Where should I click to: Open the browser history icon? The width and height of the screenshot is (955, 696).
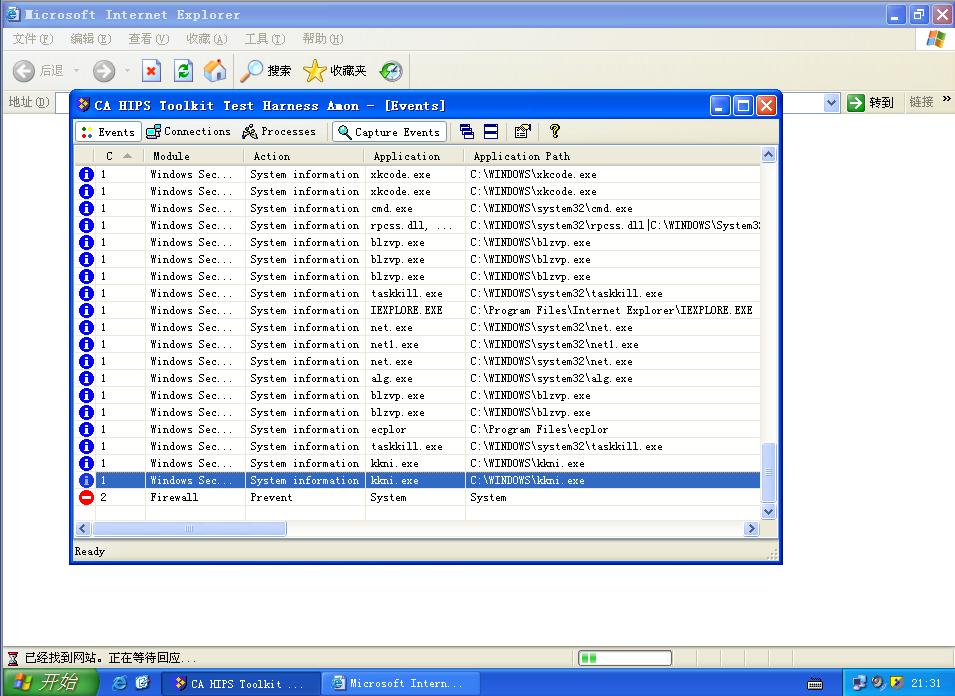391,71
